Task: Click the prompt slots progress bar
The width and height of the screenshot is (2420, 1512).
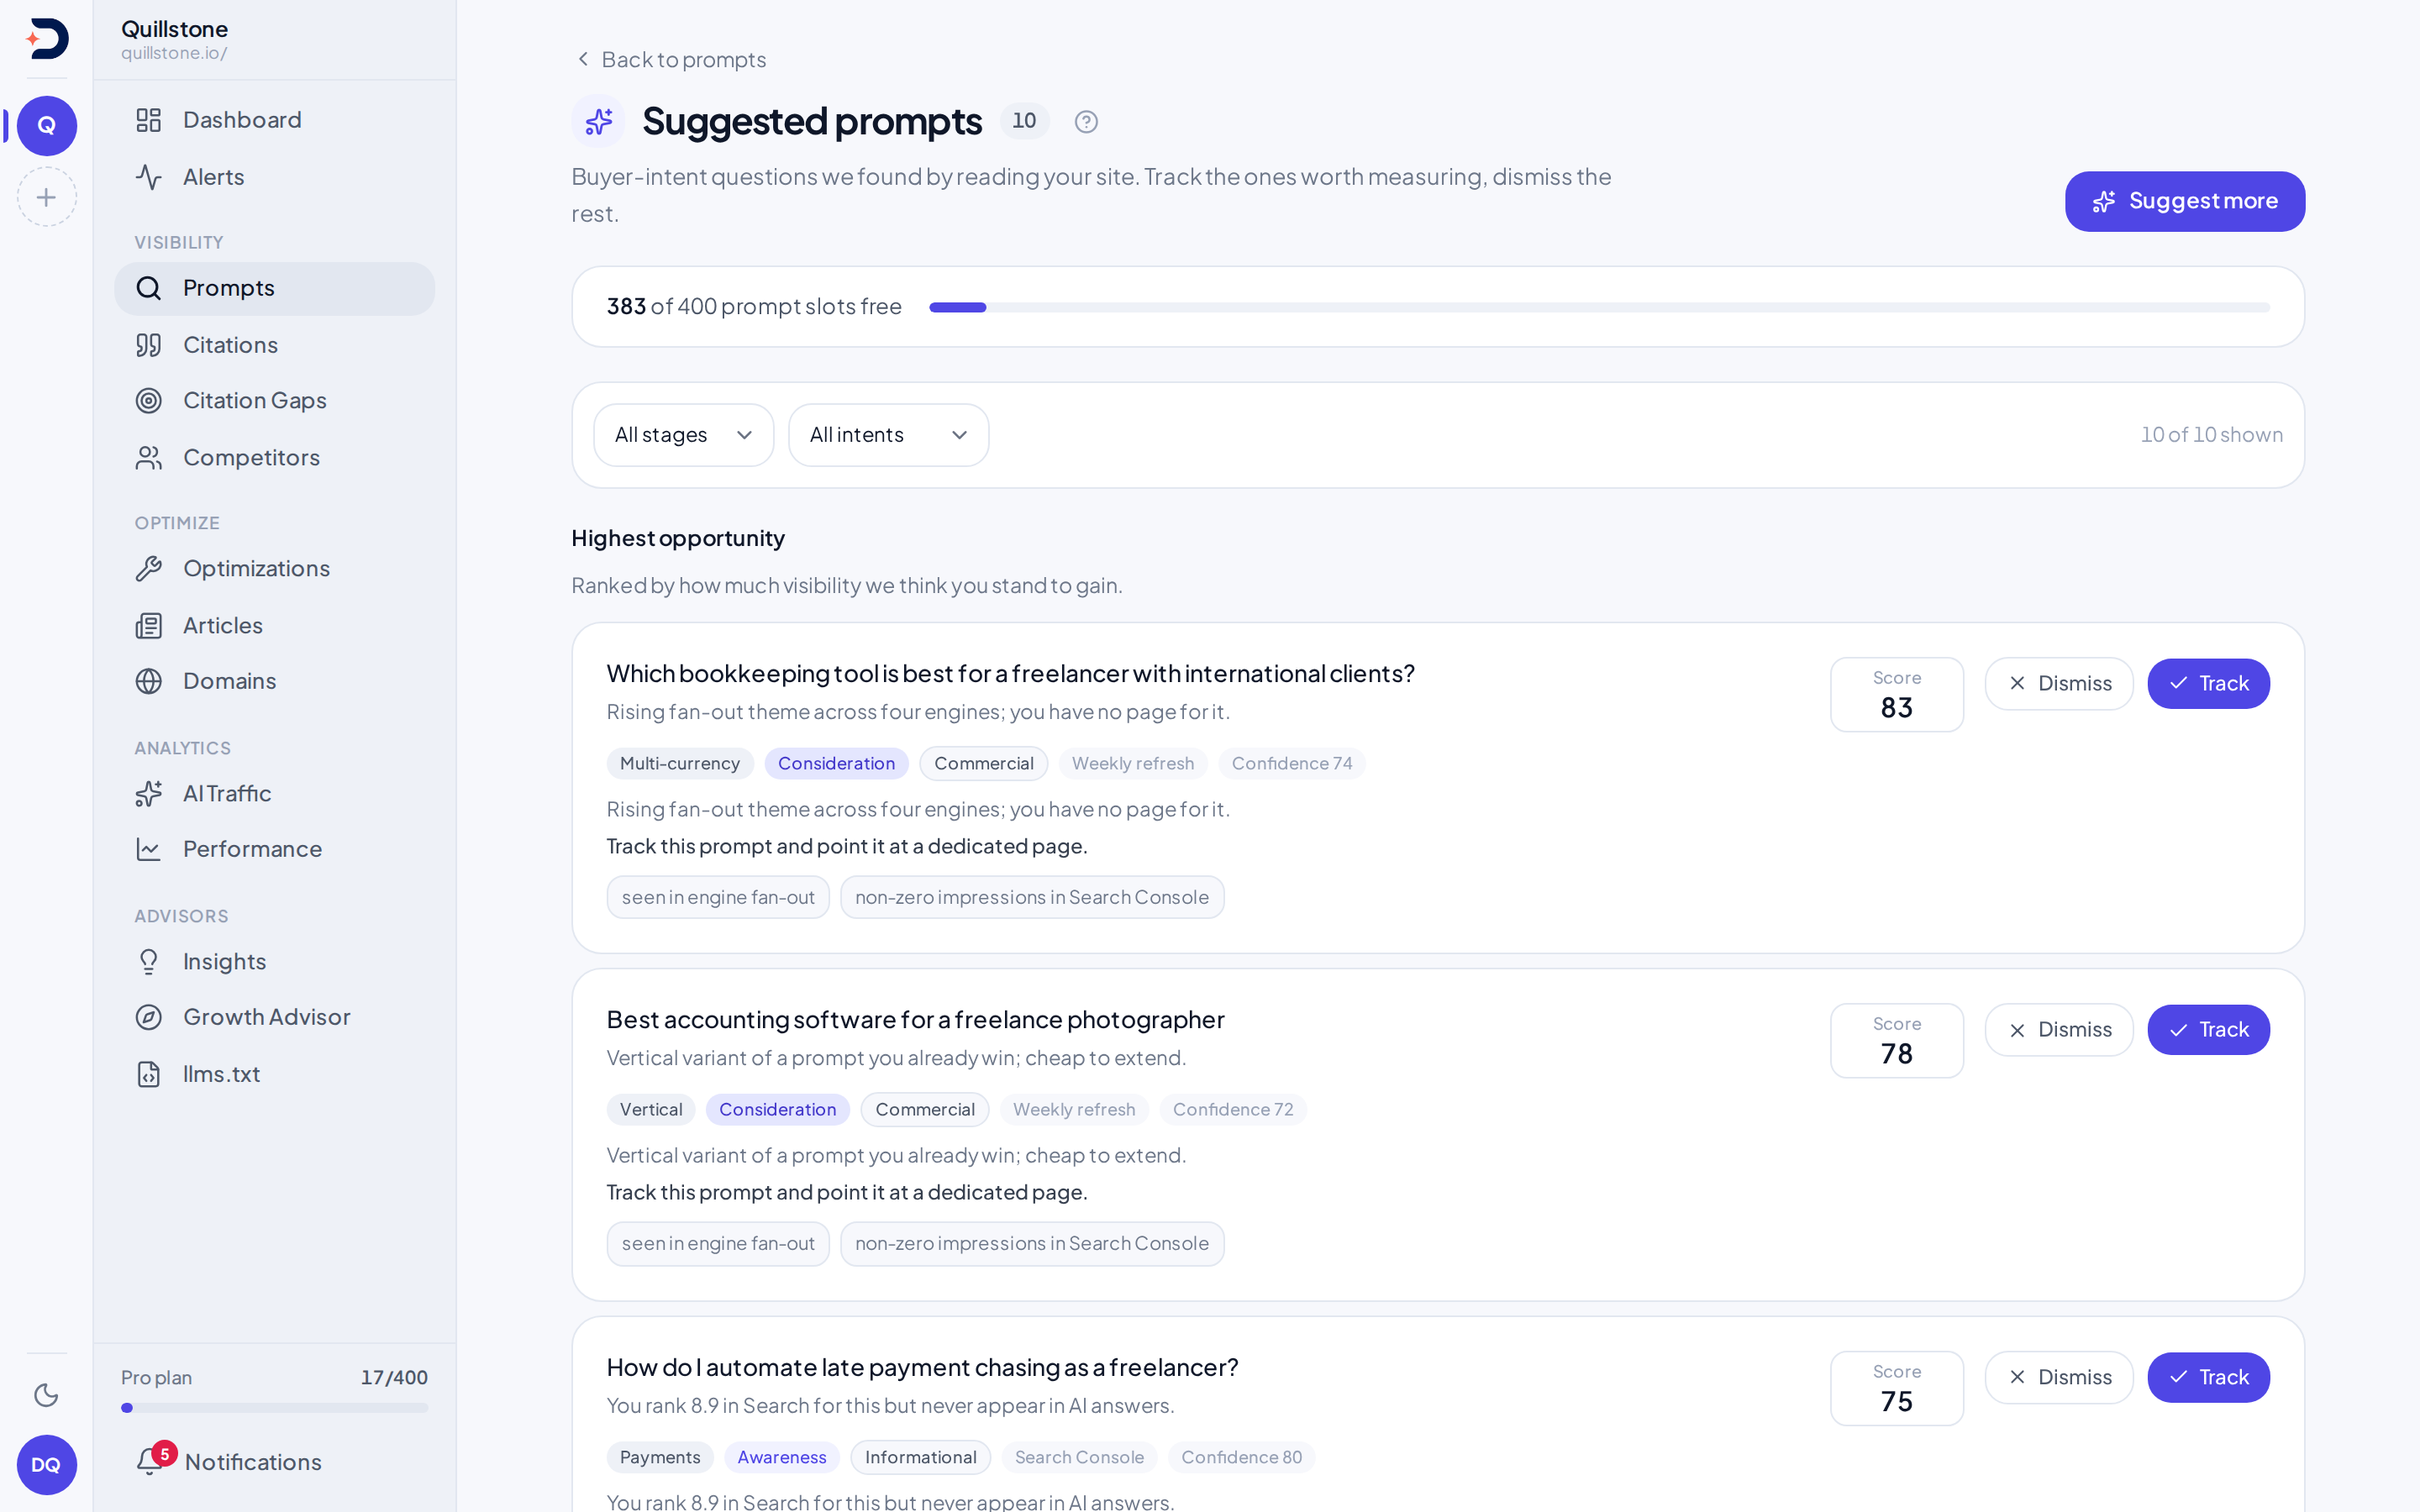Action: (1599, 307)
